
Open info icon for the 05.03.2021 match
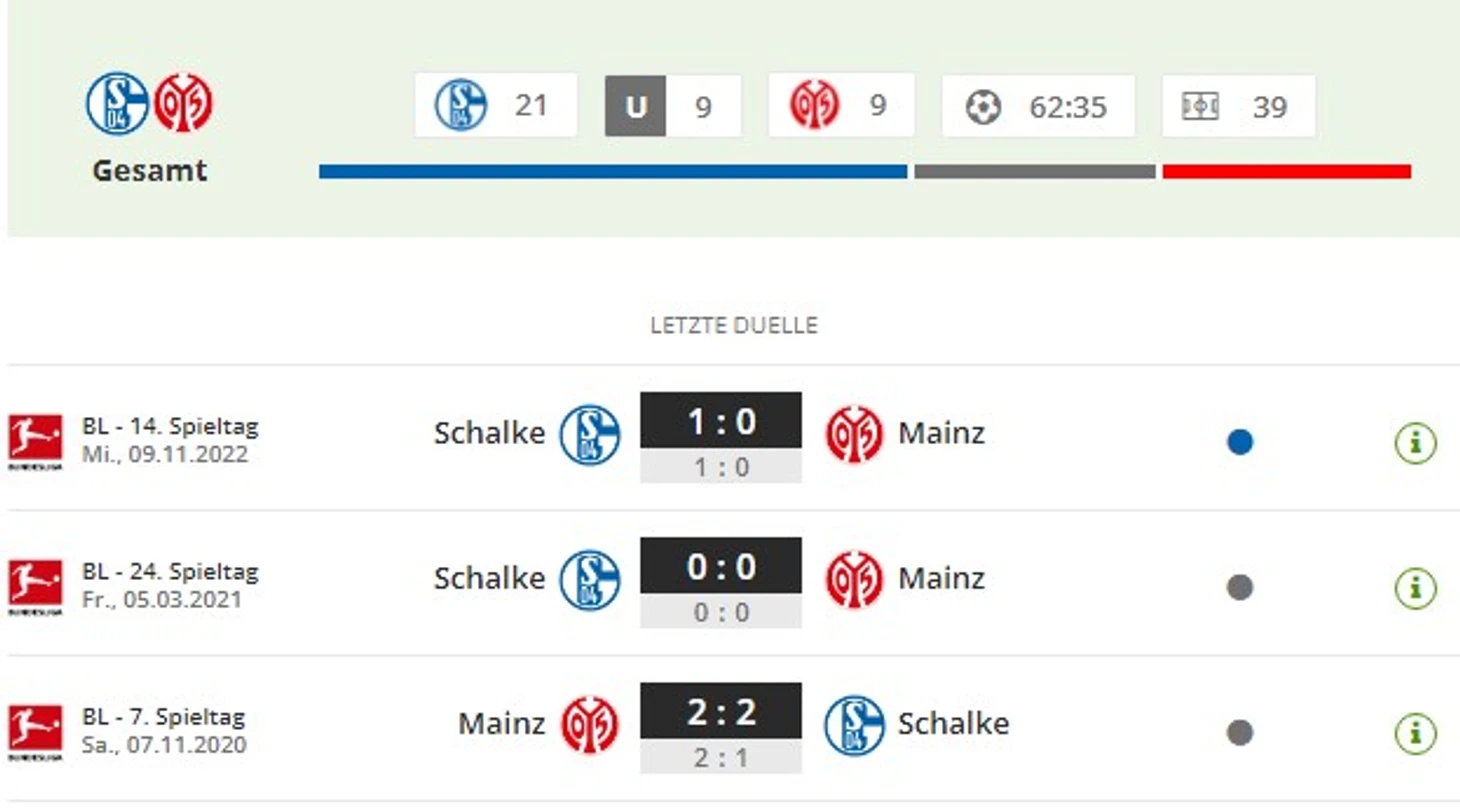(1415, 587)
